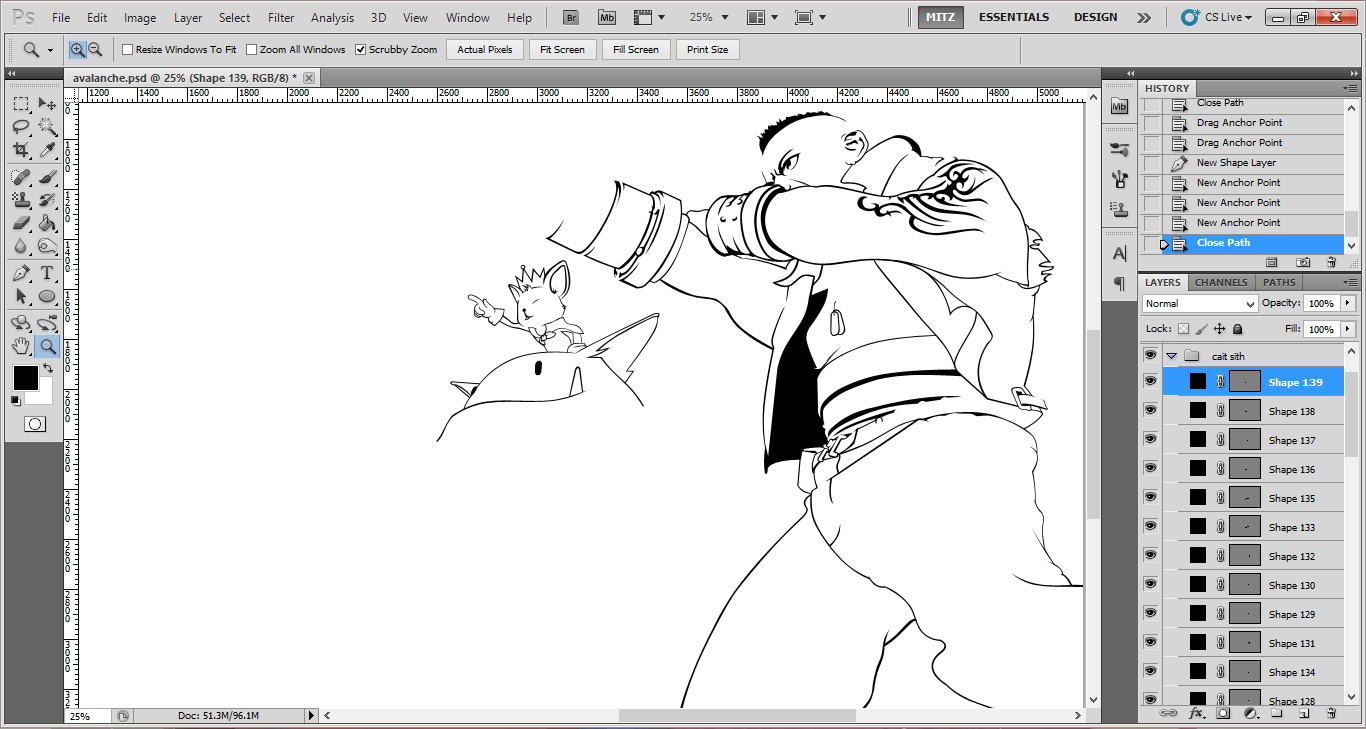The width and height of the screenshot is (1366, 729).
Task: Open the Layer menu
Action: coord(188,17)
